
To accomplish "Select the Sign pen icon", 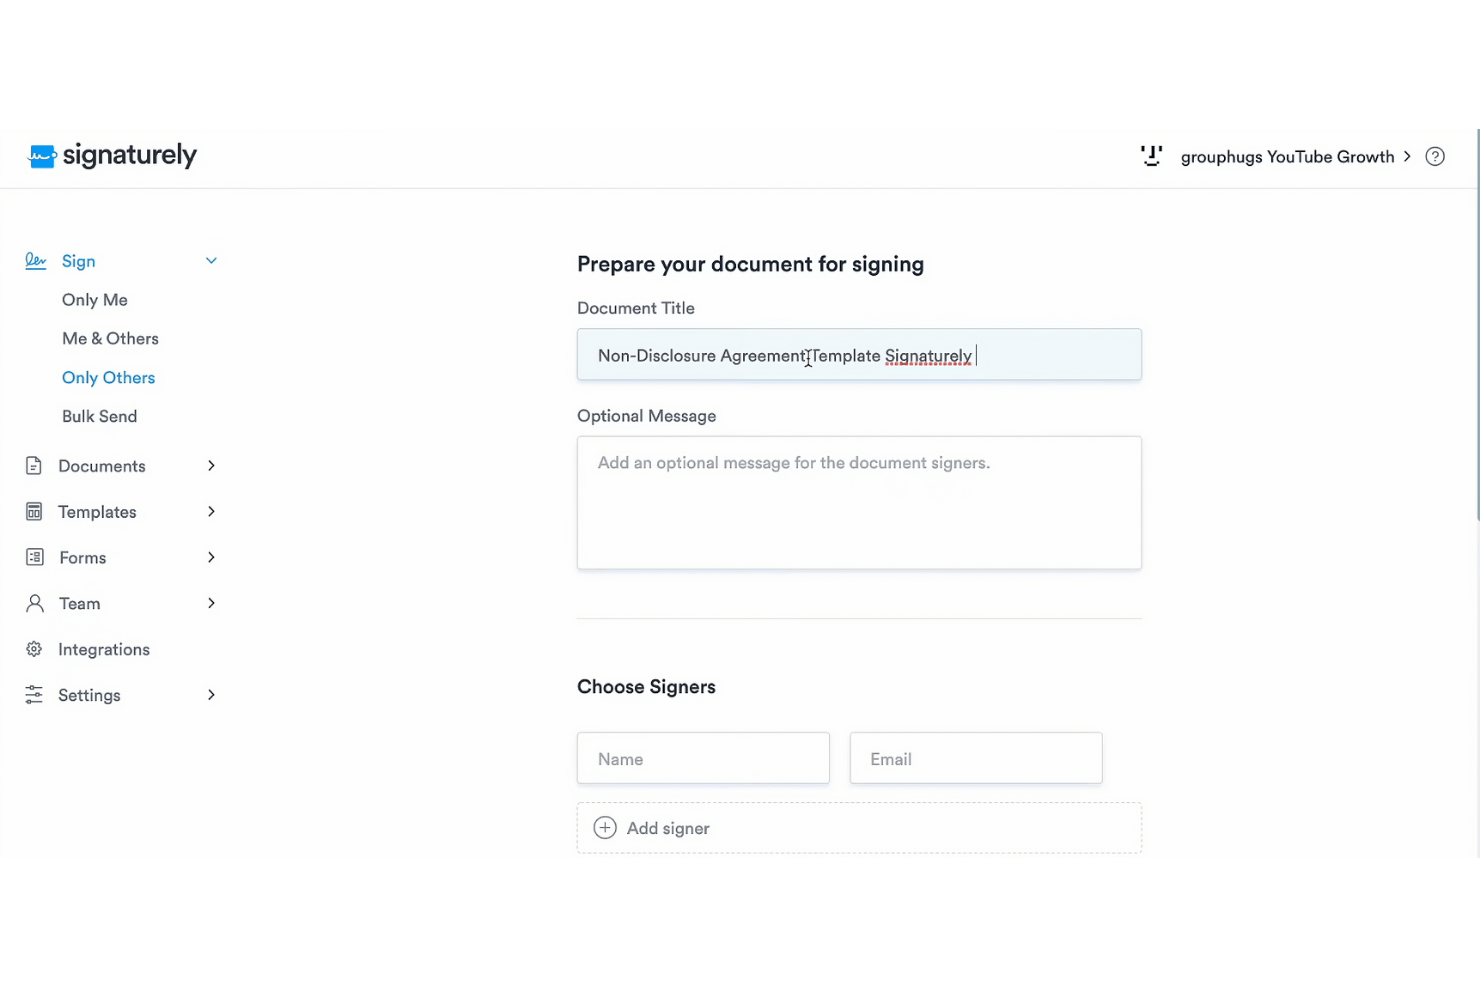I will point(35,260).
